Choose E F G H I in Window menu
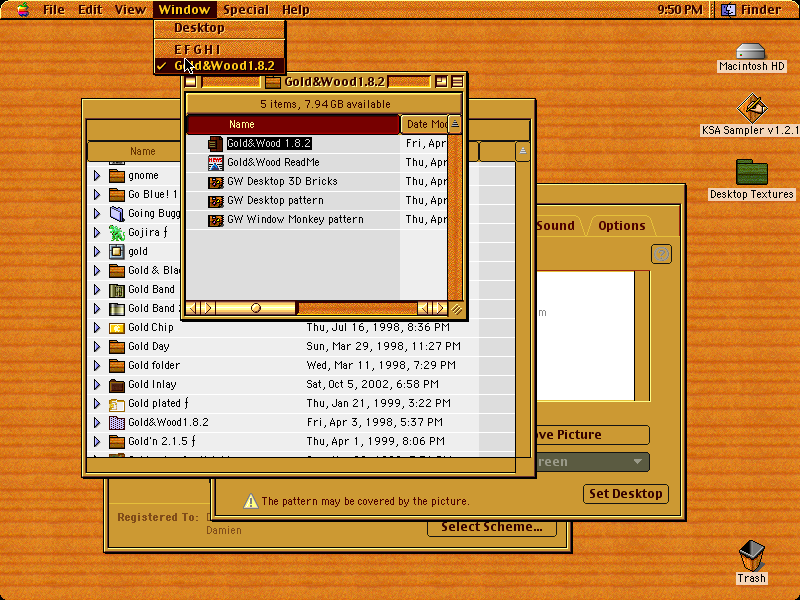Screen dimensions: 800x600 point(219,49)
